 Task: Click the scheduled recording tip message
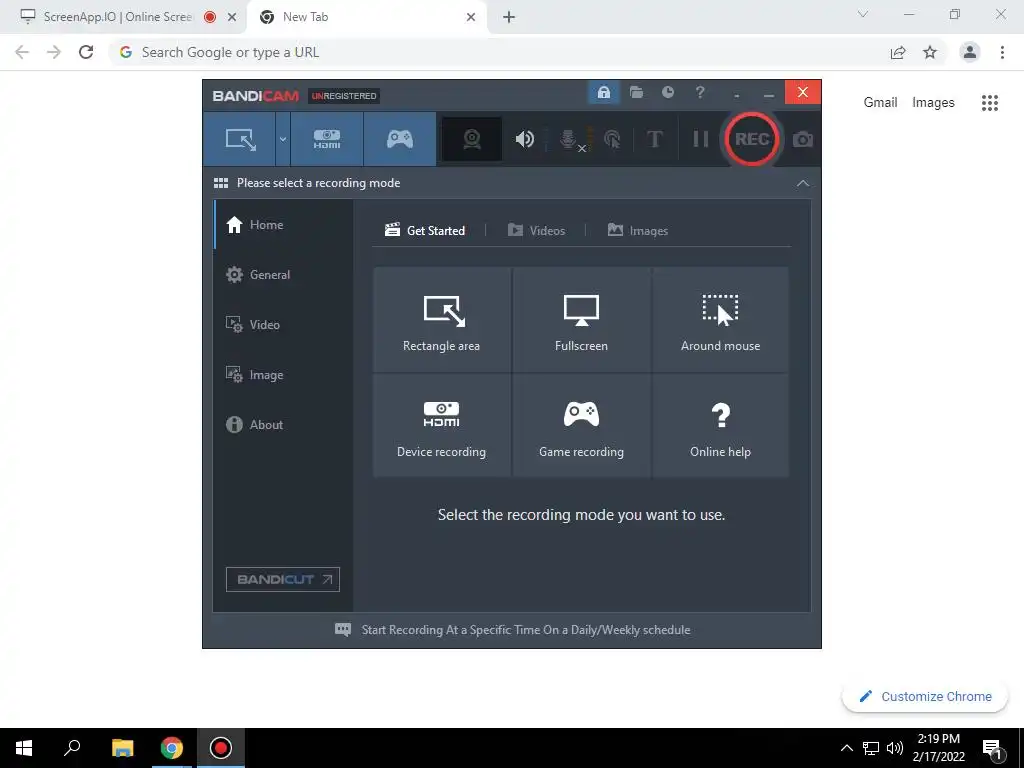(513, 630)
